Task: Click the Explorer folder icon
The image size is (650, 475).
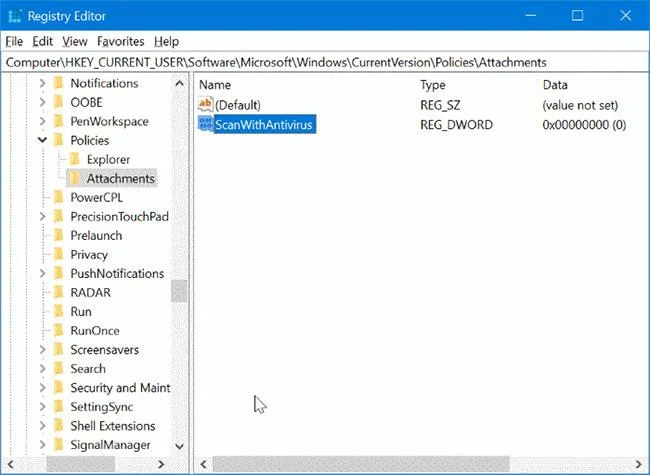Action: pos(75,159)
